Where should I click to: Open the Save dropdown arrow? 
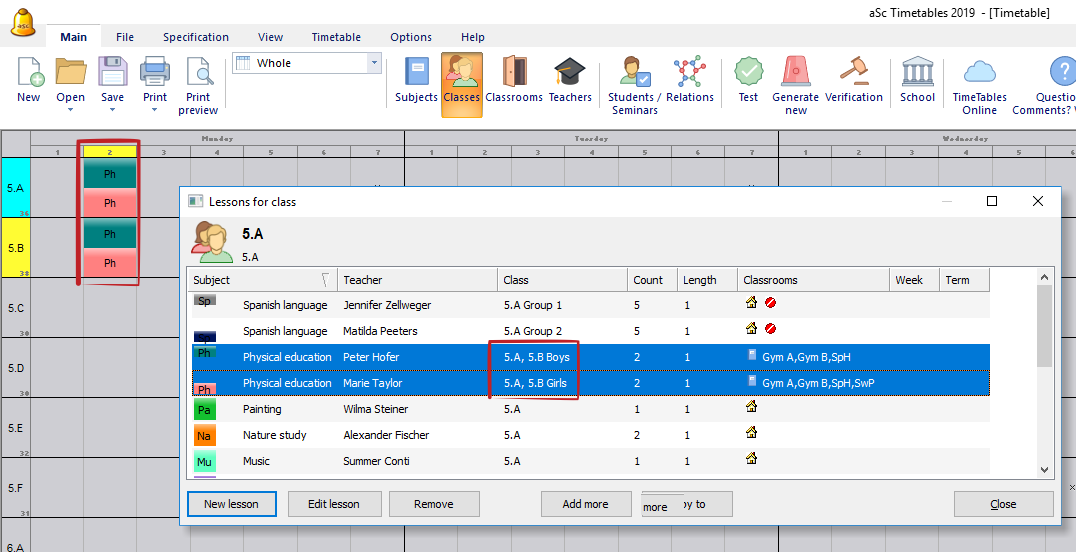(112, 110)
